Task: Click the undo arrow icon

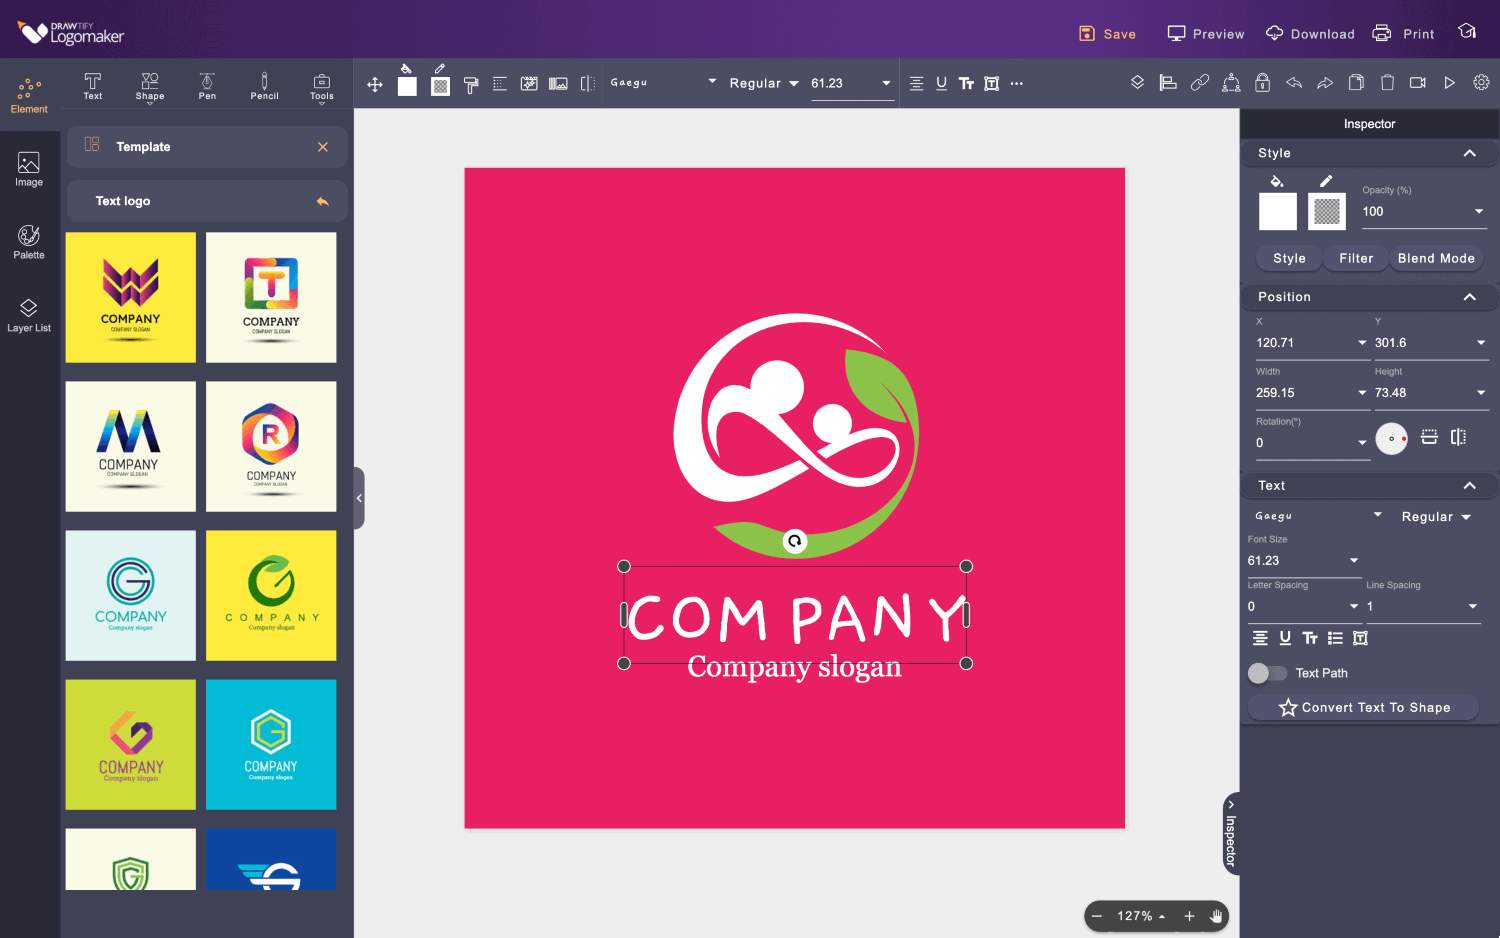Action: [1294, 83]
